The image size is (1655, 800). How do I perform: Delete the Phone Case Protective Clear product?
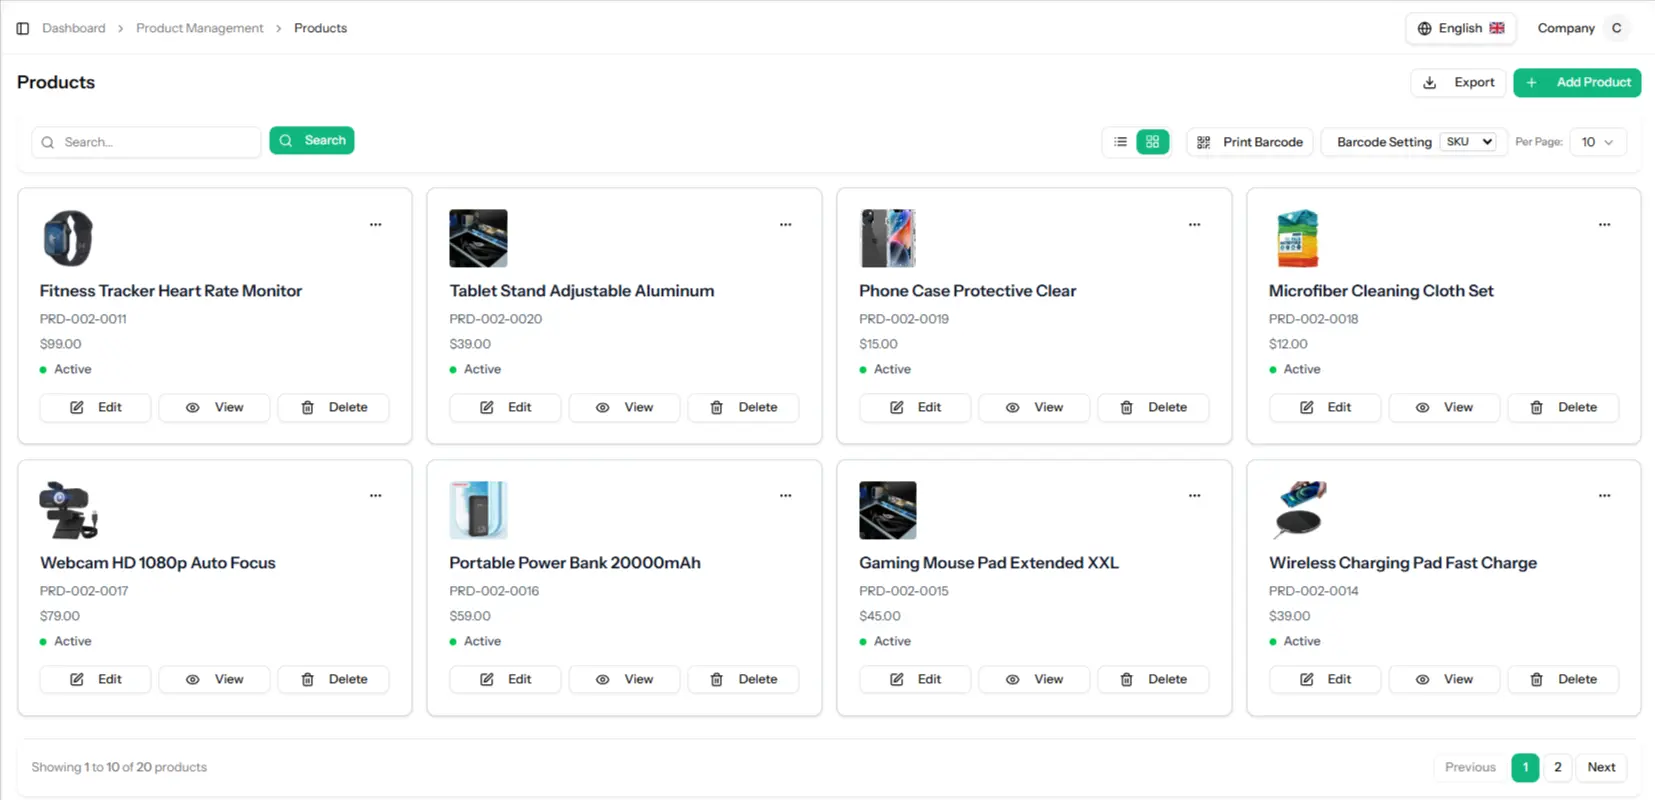(1153, 407)
